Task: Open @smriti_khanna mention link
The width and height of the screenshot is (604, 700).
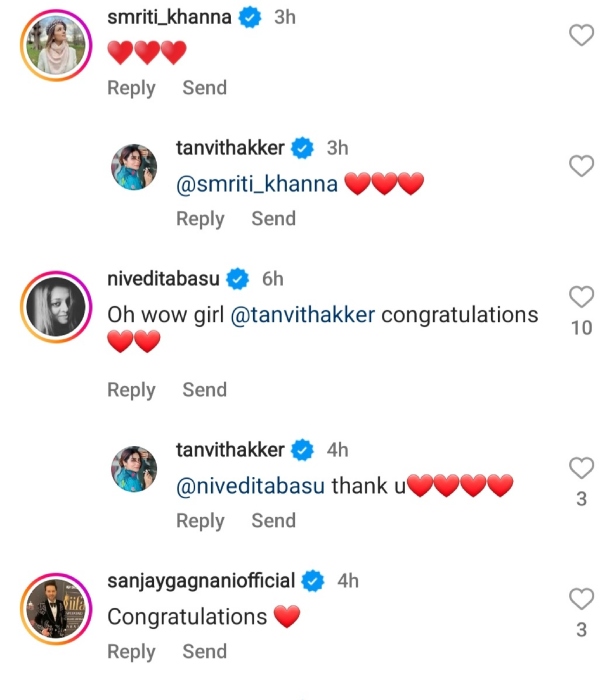Action: coord(257,184)
